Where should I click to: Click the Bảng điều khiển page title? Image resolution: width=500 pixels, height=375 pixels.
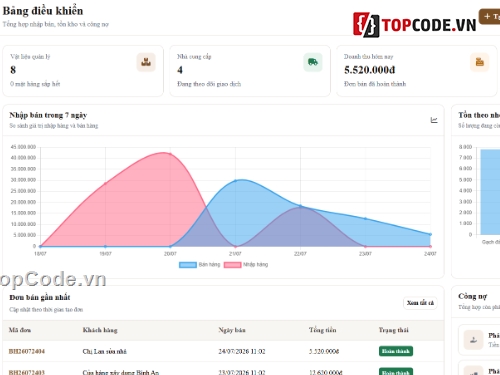point(43,11)
